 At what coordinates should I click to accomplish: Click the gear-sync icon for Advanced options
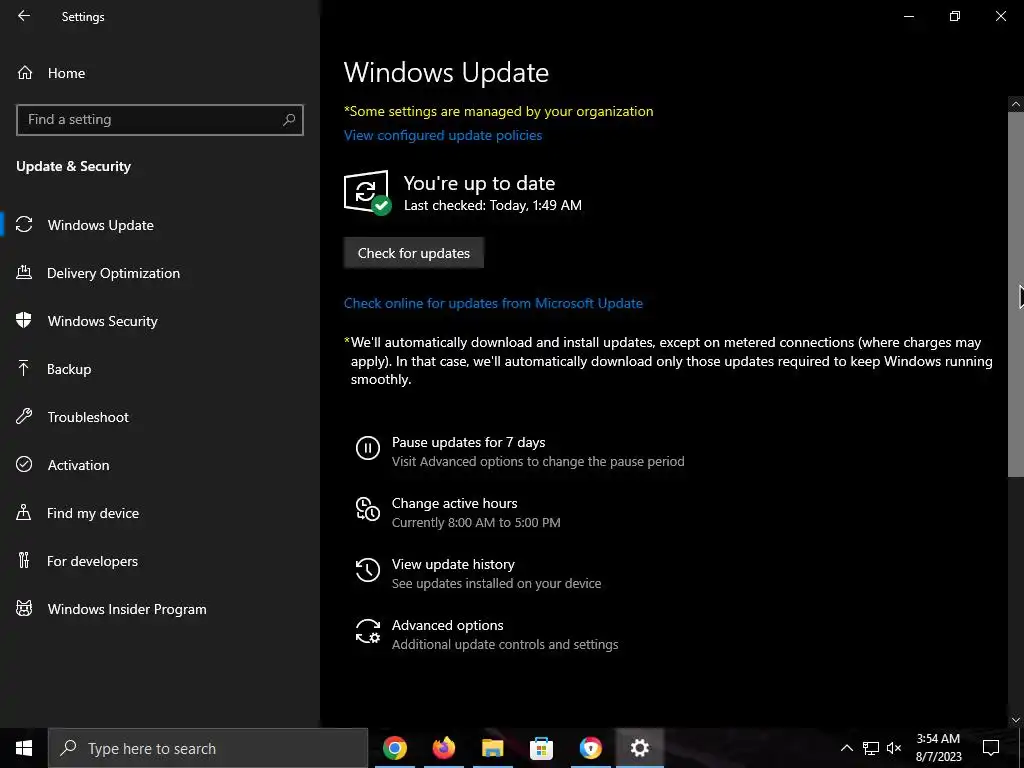click(x=368, y=632)
